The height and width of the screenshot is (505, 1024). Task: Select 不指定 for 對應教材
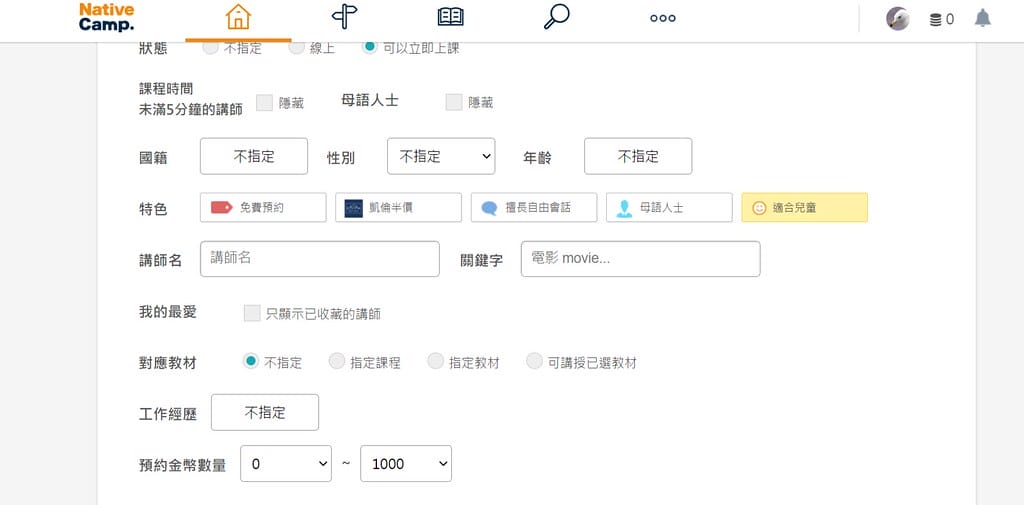click(x=251, y=361)
